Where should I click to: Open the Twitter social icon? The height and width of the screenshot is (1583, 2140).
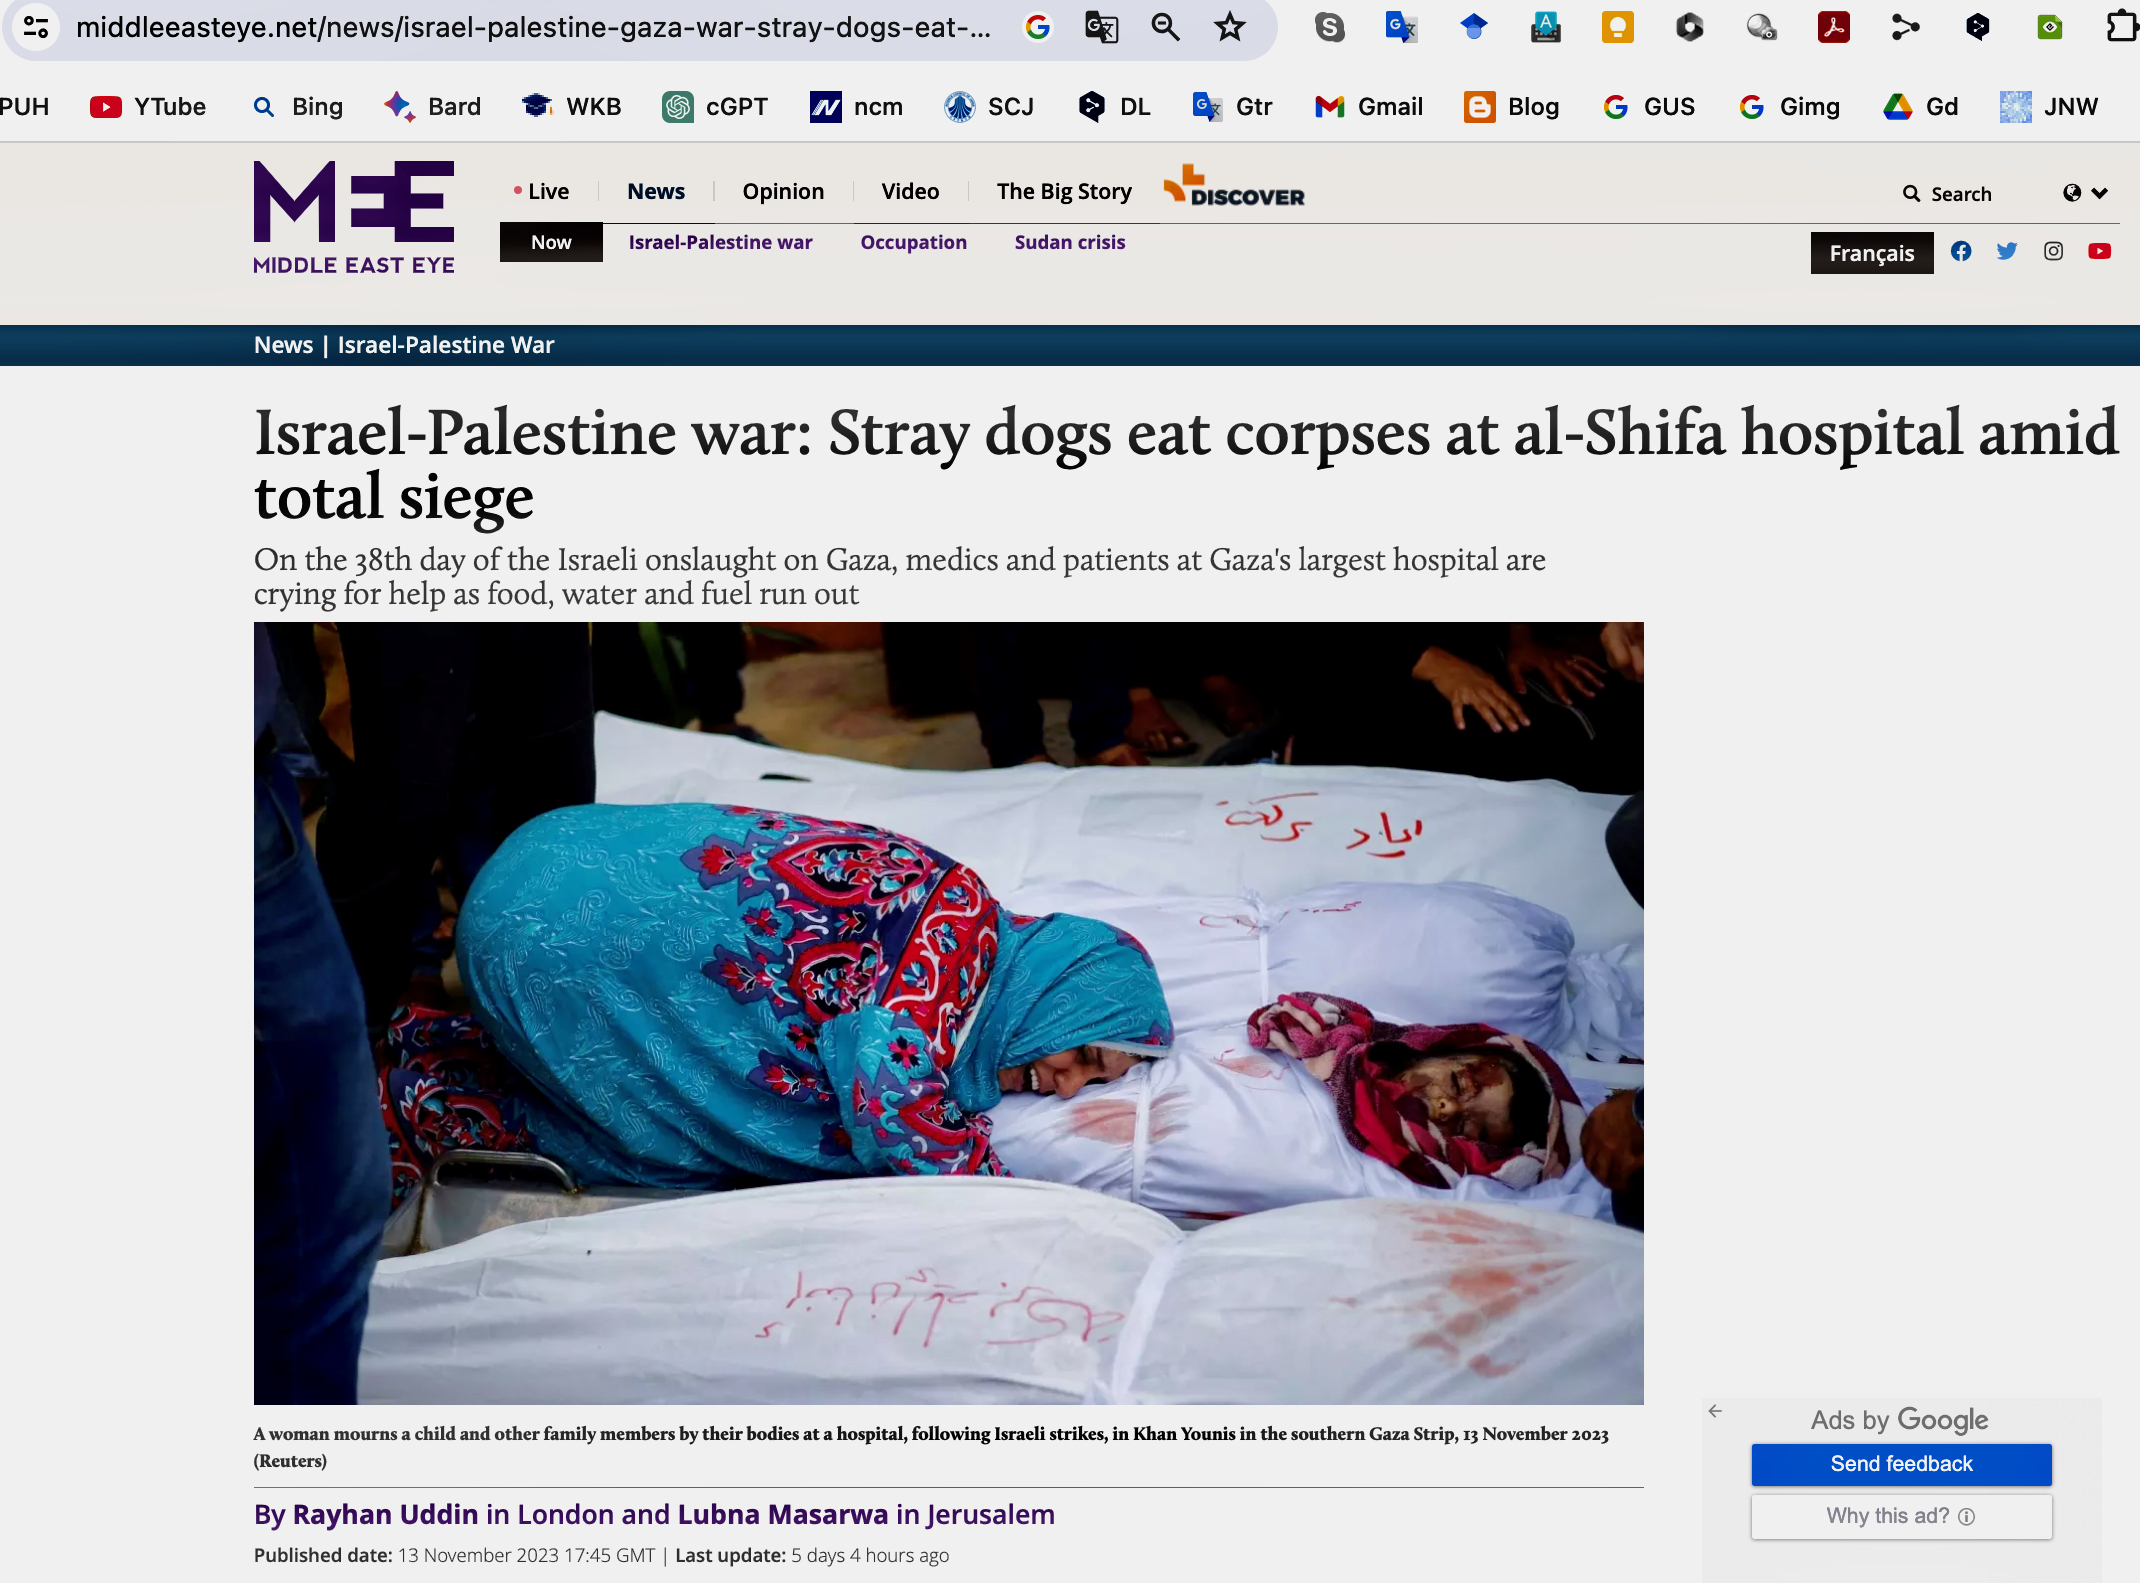click(2007, 251)
